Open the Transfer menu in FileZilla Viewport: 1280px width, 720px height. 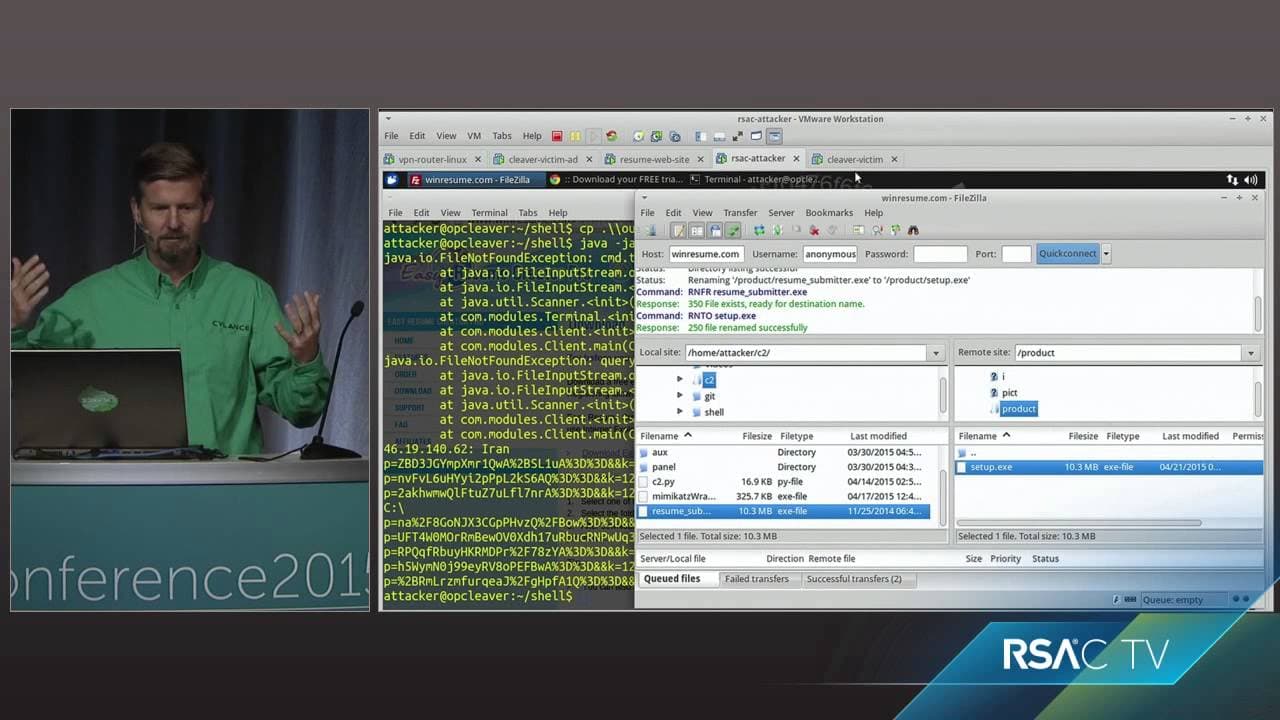[x=740, y=213]
